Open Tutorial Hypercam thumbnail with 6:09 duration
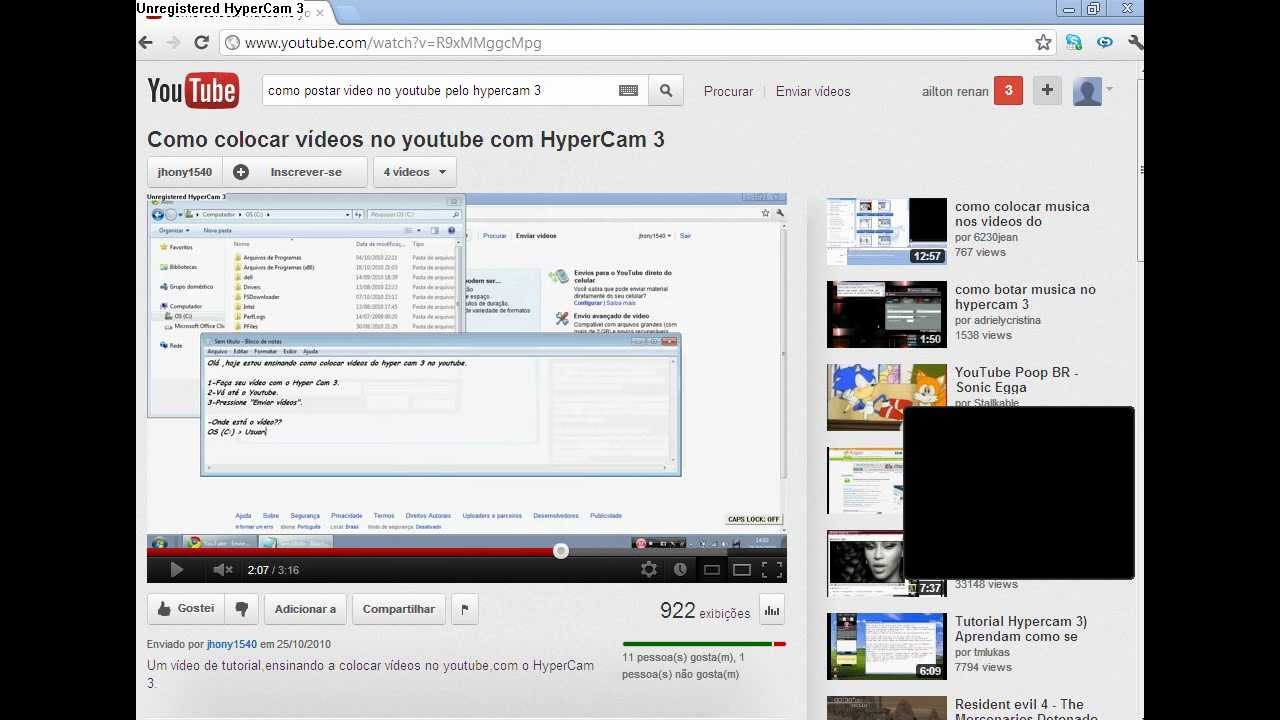The image size is (1280, 720). tap(886, 646)
